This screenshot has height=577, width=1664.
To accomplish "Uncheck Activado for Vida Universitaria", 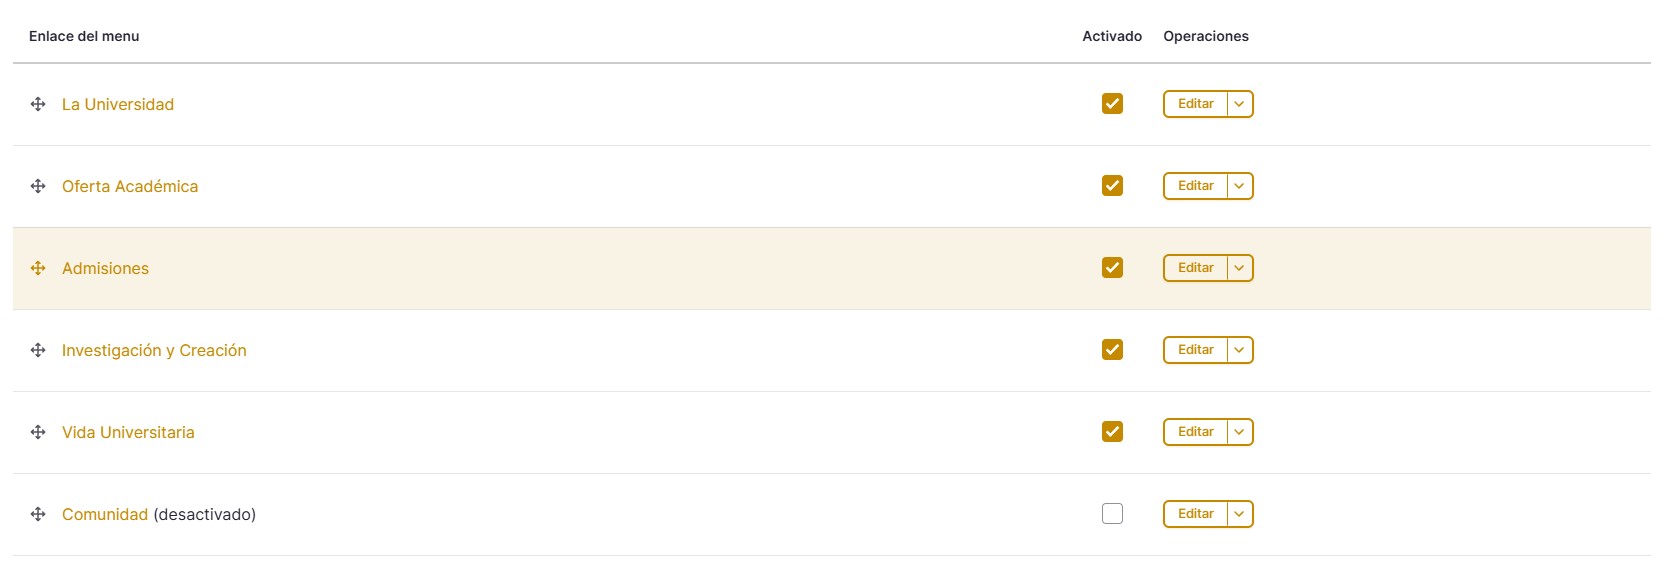I will tap(1112, 432).
